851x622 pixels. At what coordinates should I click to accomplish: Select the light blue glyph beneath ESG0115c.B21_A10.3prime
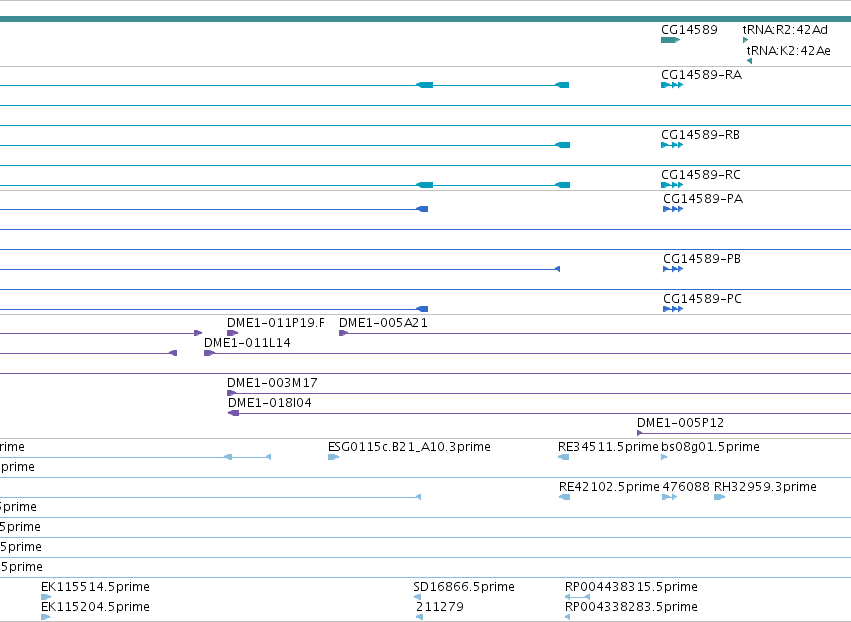click(x=333, y=457)
